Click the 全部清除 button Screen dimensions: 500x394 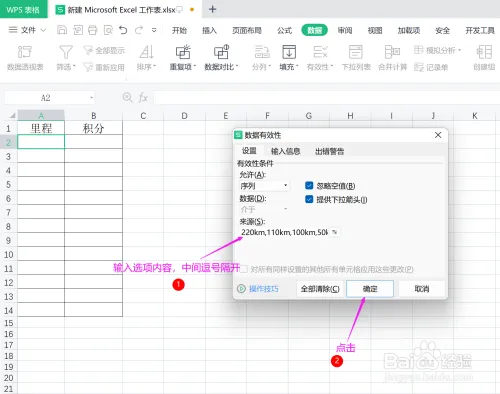click(320, 289)
